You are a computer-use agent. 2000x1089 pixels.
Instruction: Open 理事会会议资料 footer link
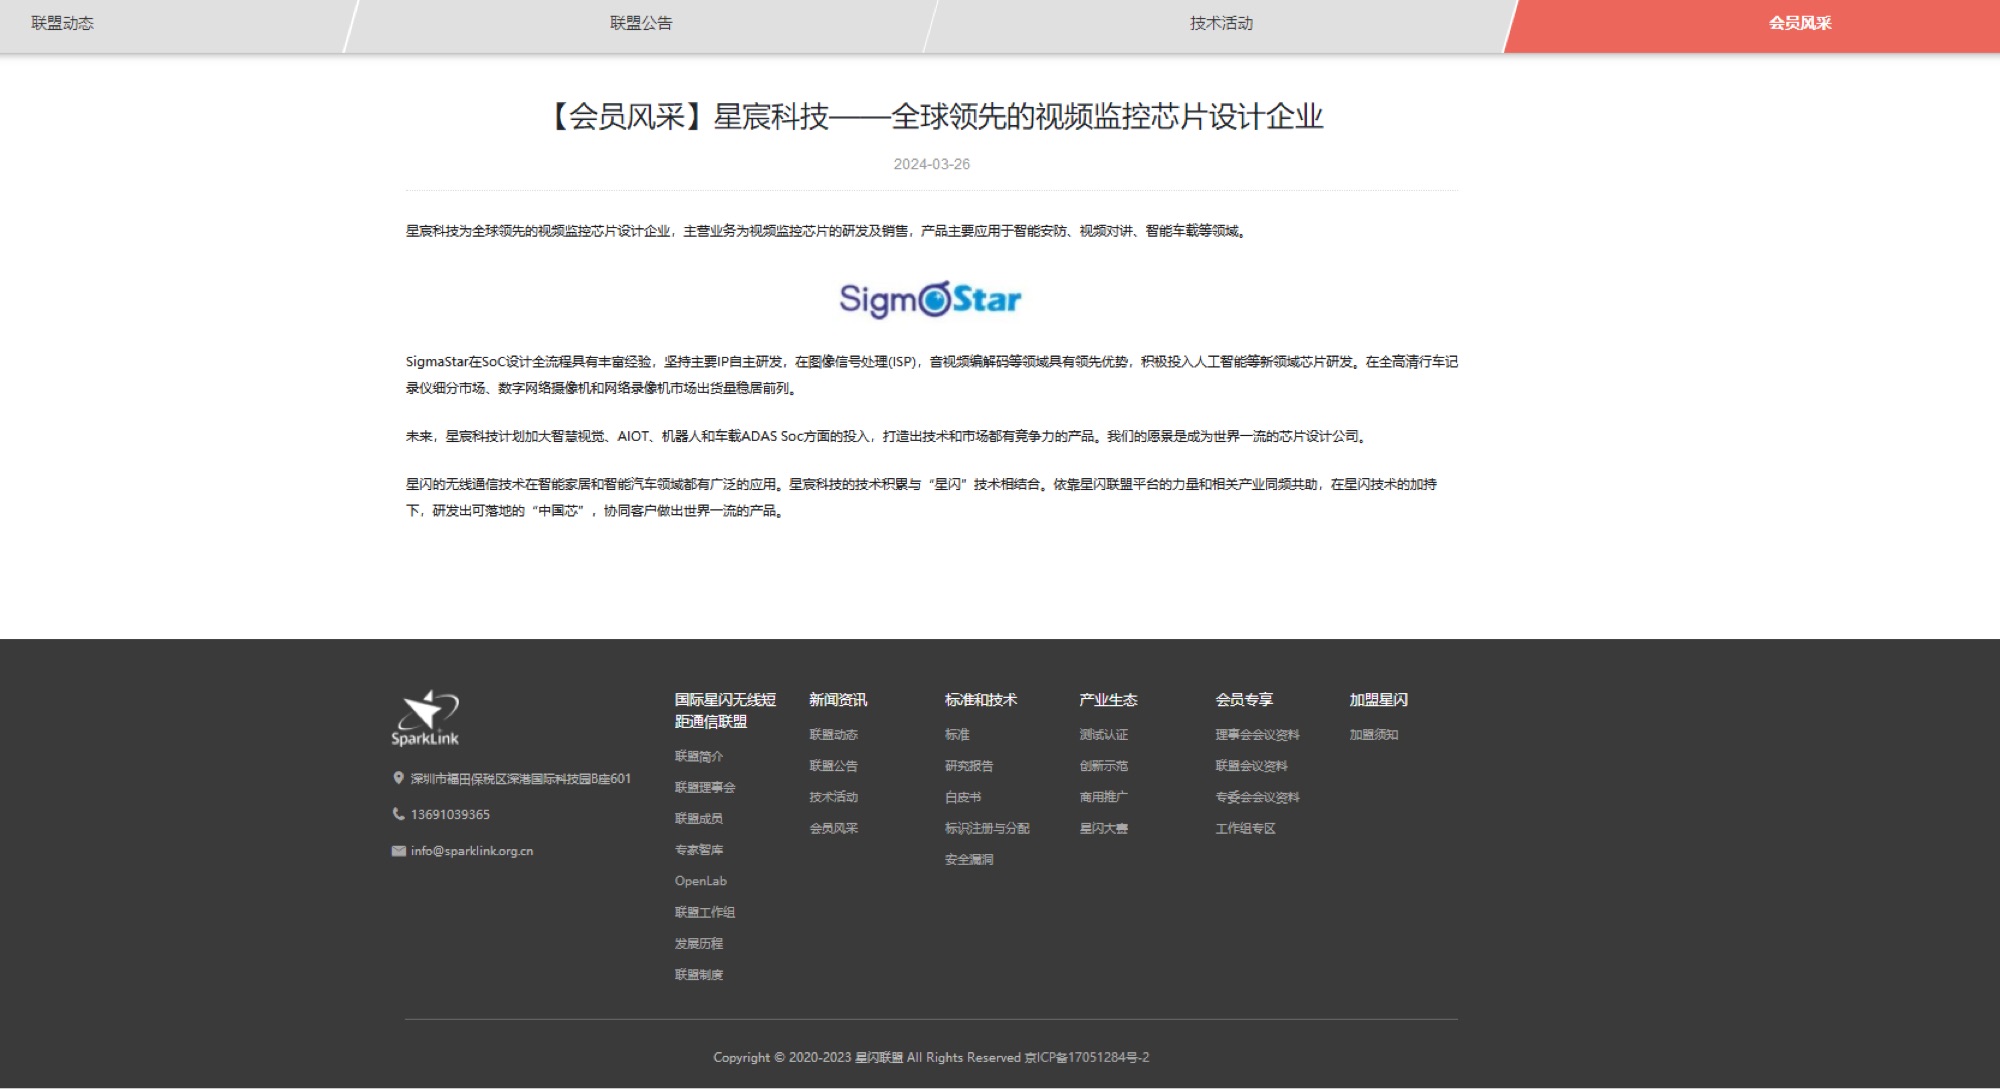1257,734
